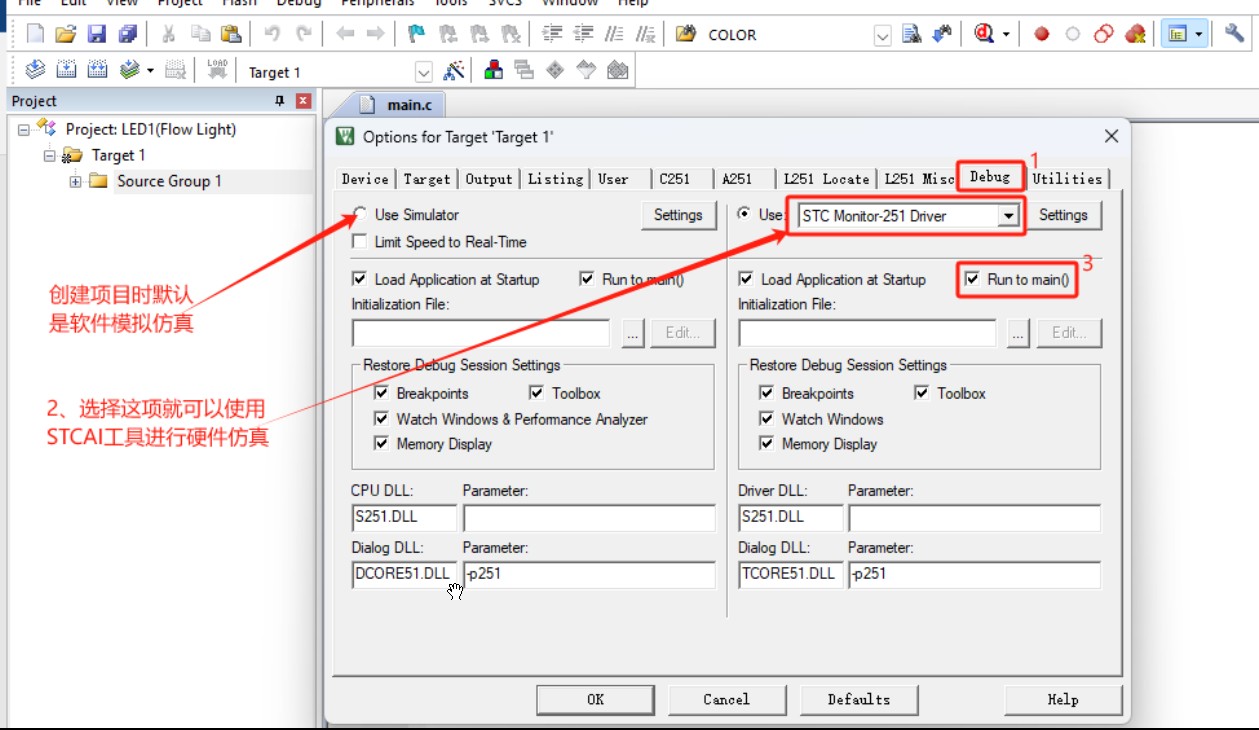Image resolution: width=1259 pixels, height=730 pixels.
Task: Toggle simulator side Run to main()
Action: 587,280
